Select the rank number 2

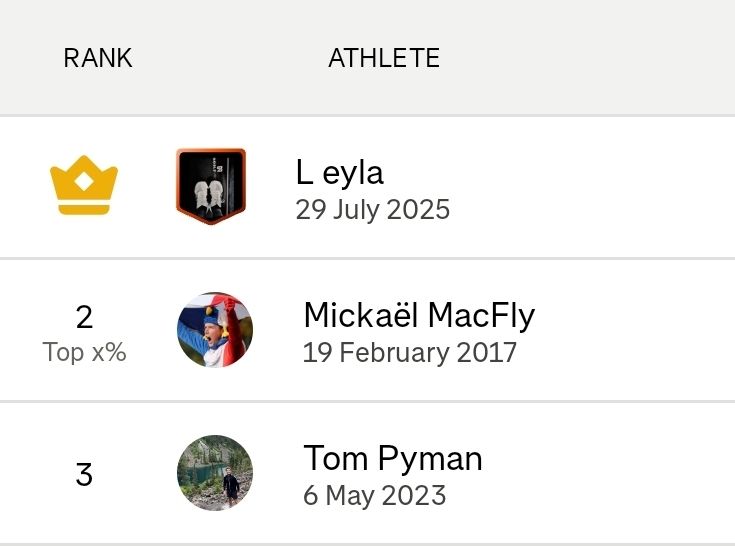coord(84,317)
